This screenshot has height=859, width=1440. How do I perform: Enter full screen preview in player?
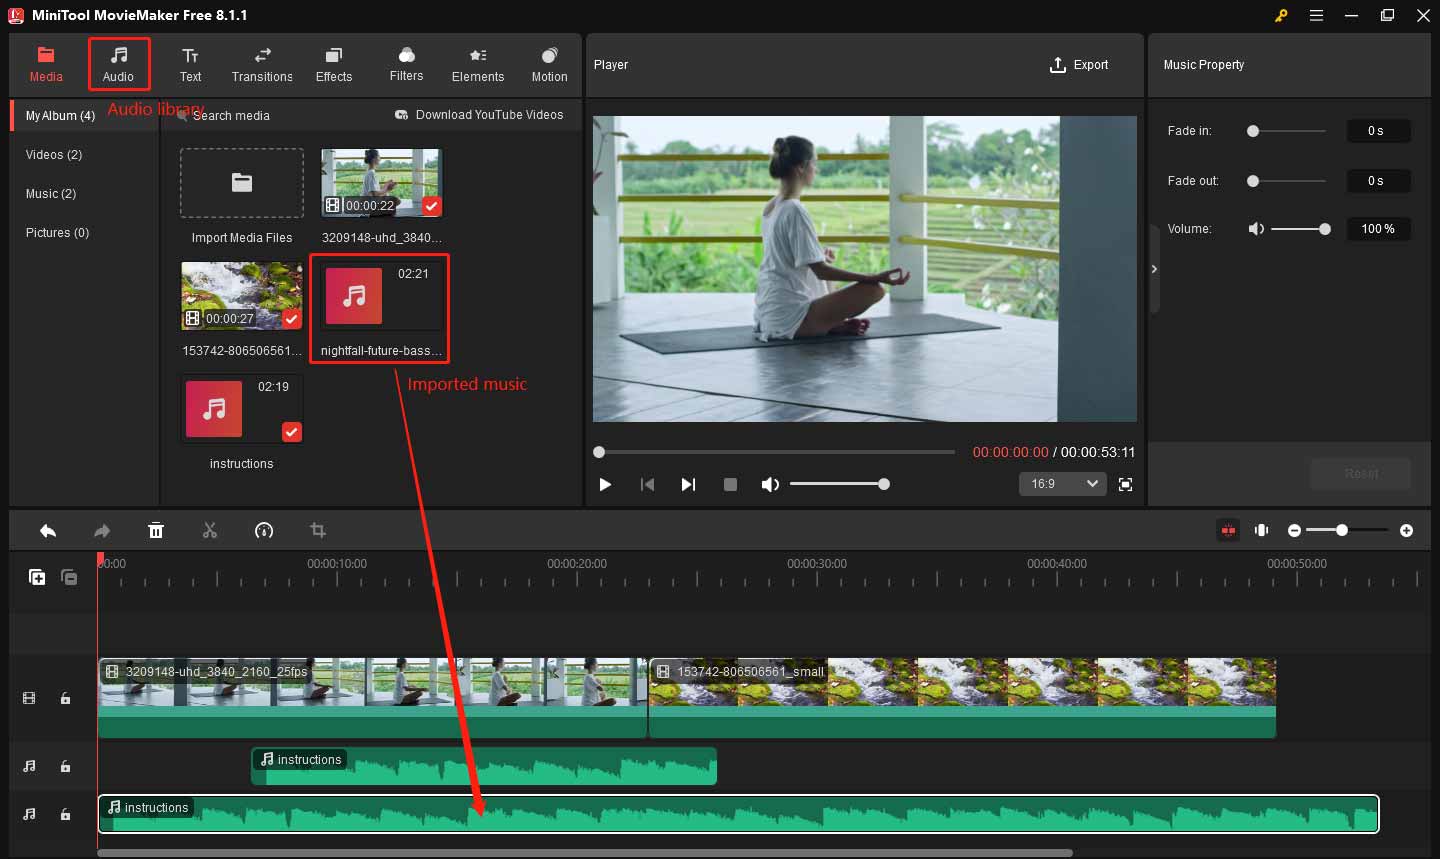coord(1125,484)
